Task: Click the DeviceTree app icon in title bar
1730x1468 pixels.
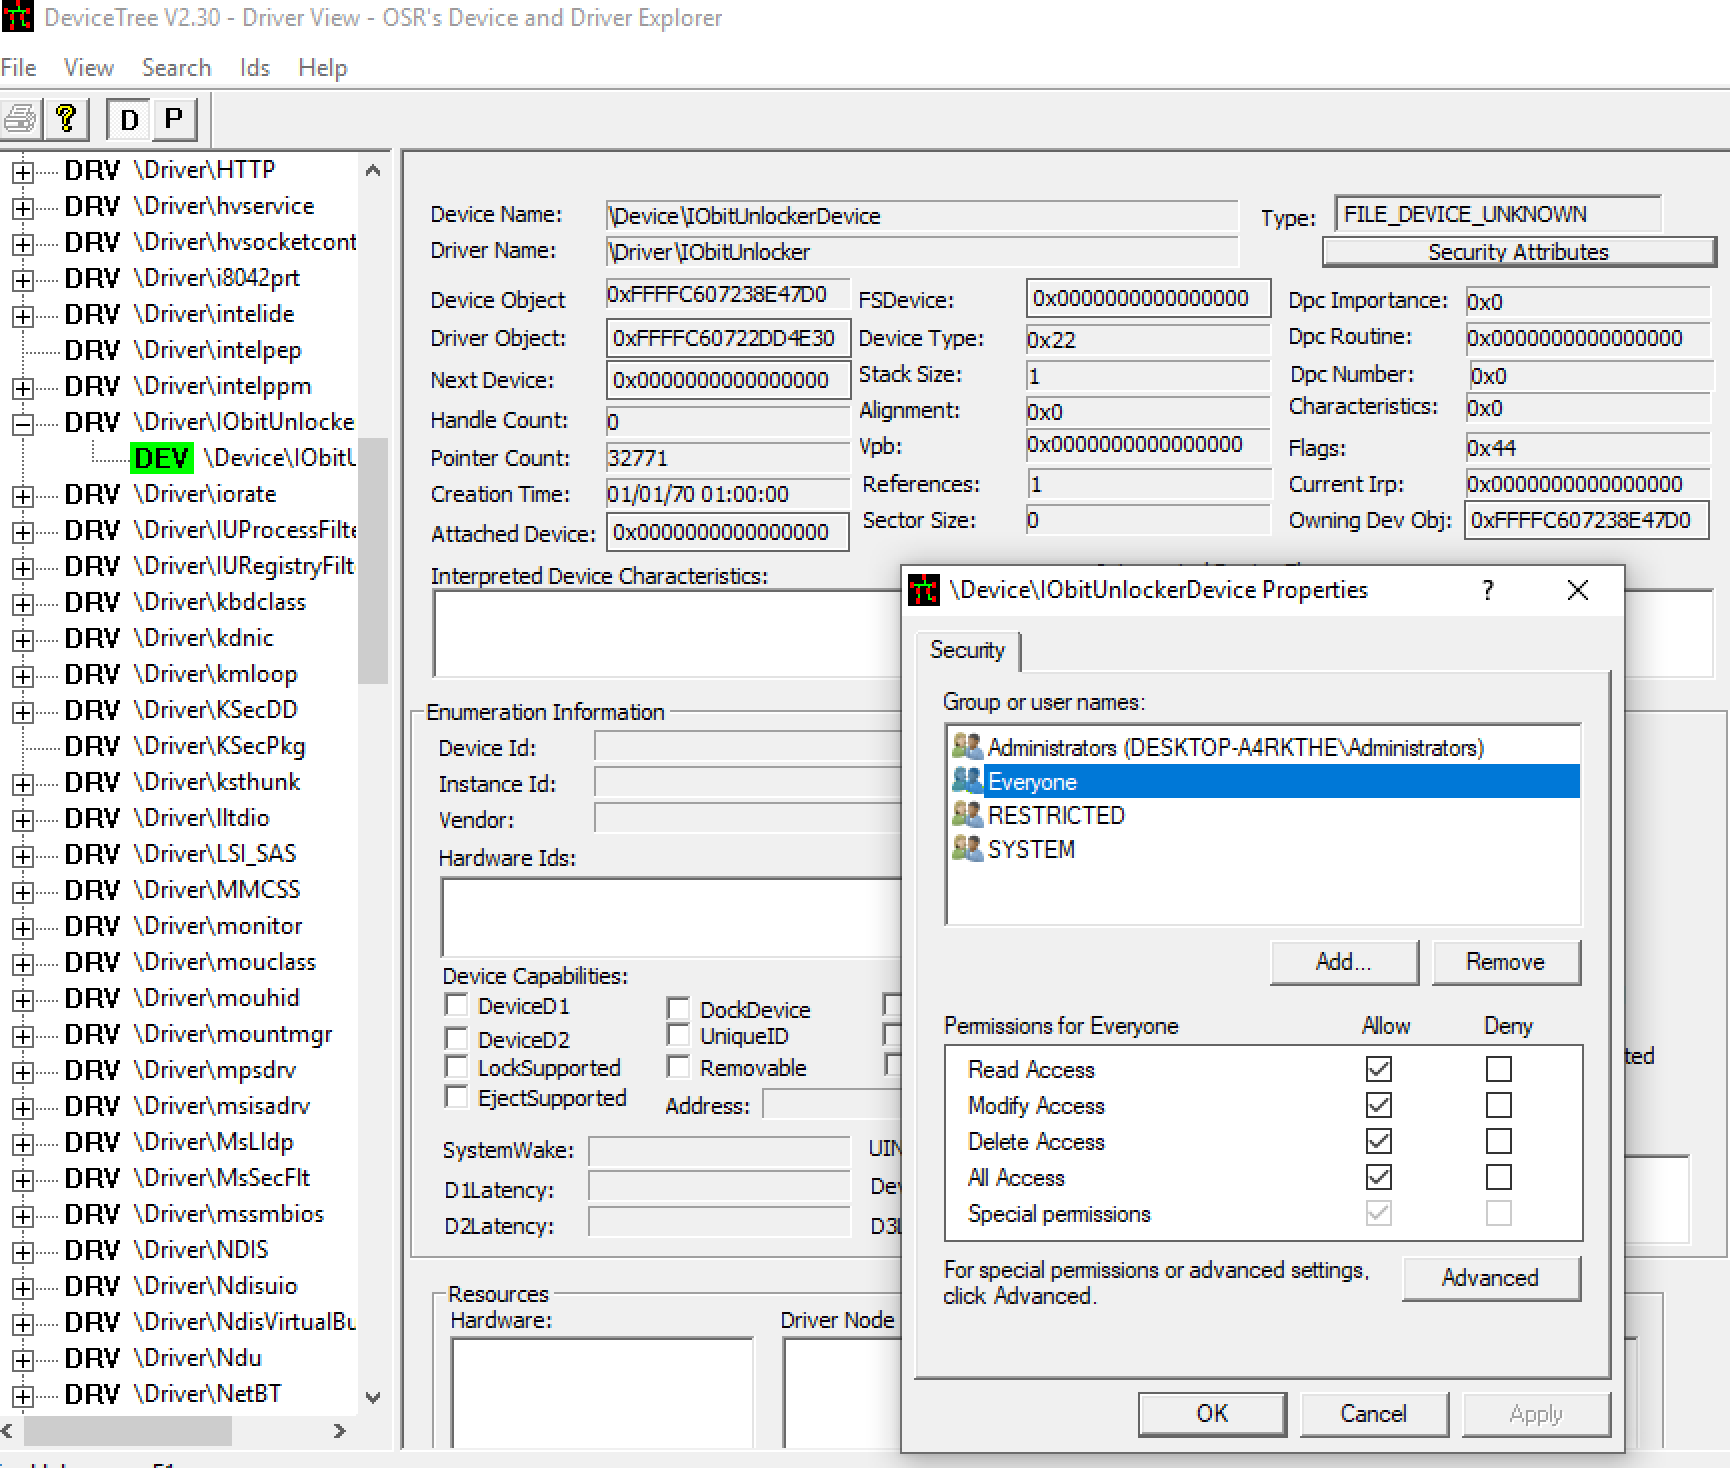Action: pyautogui.click(x=17, y=18)
